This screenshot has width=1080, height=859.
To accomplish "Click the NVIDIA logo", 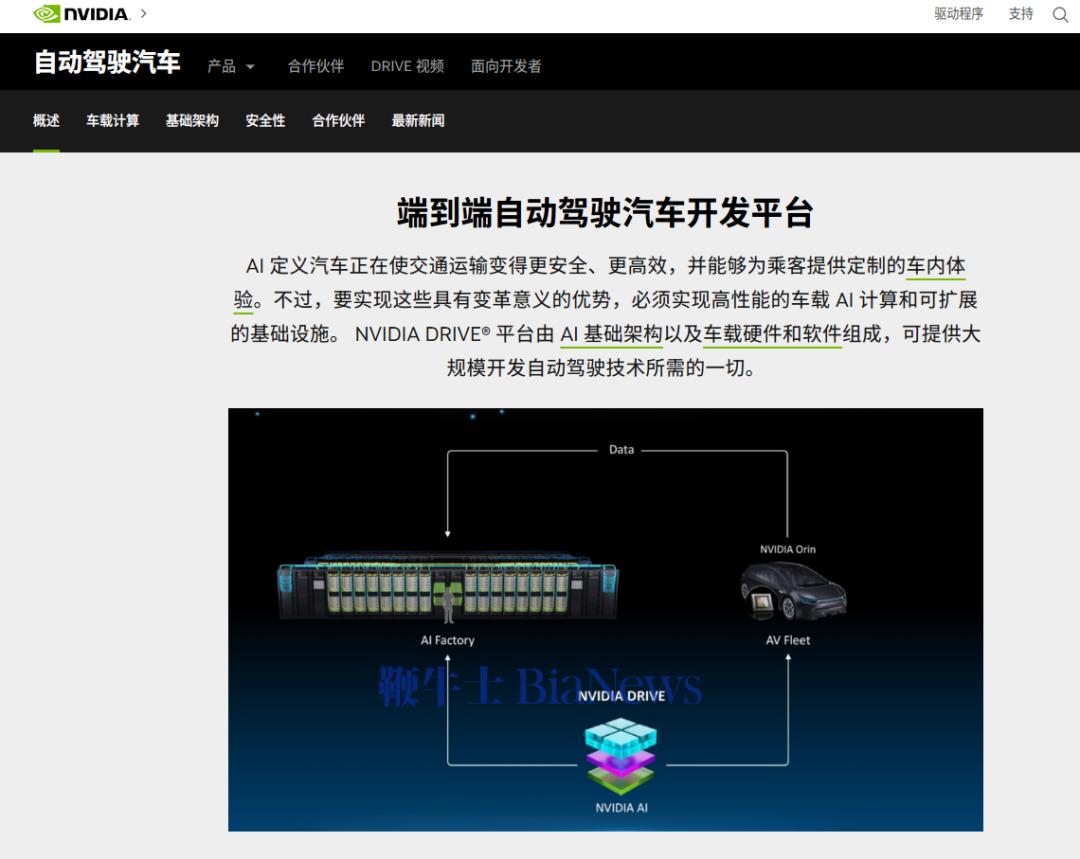I will tap(81, 14).
